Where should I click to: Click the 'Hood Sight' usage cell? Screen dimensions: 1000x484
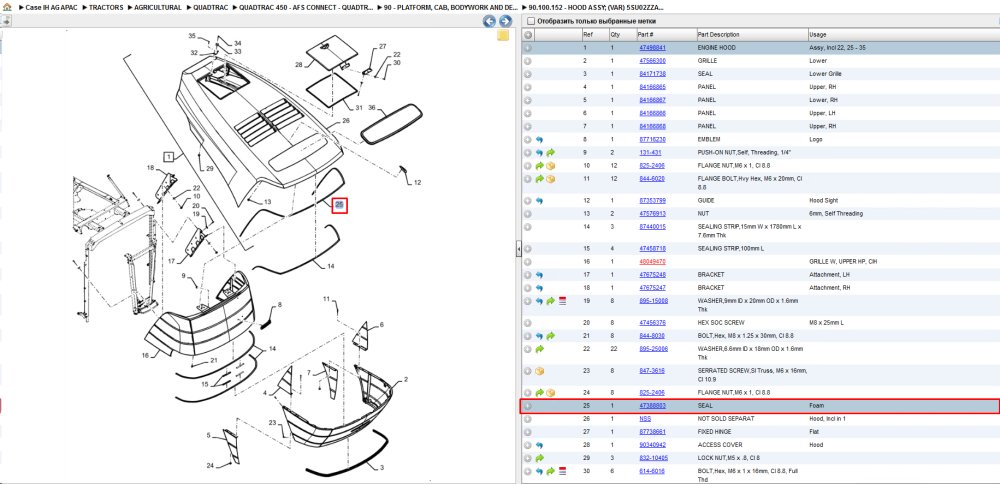(x=822, y=201)
